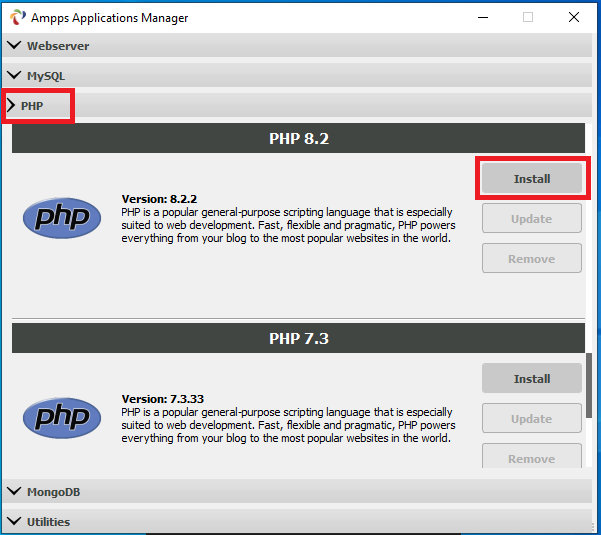Maximize the Ampps Applications Manager window
The image size is (601, 535).
(x=528, y=17)
